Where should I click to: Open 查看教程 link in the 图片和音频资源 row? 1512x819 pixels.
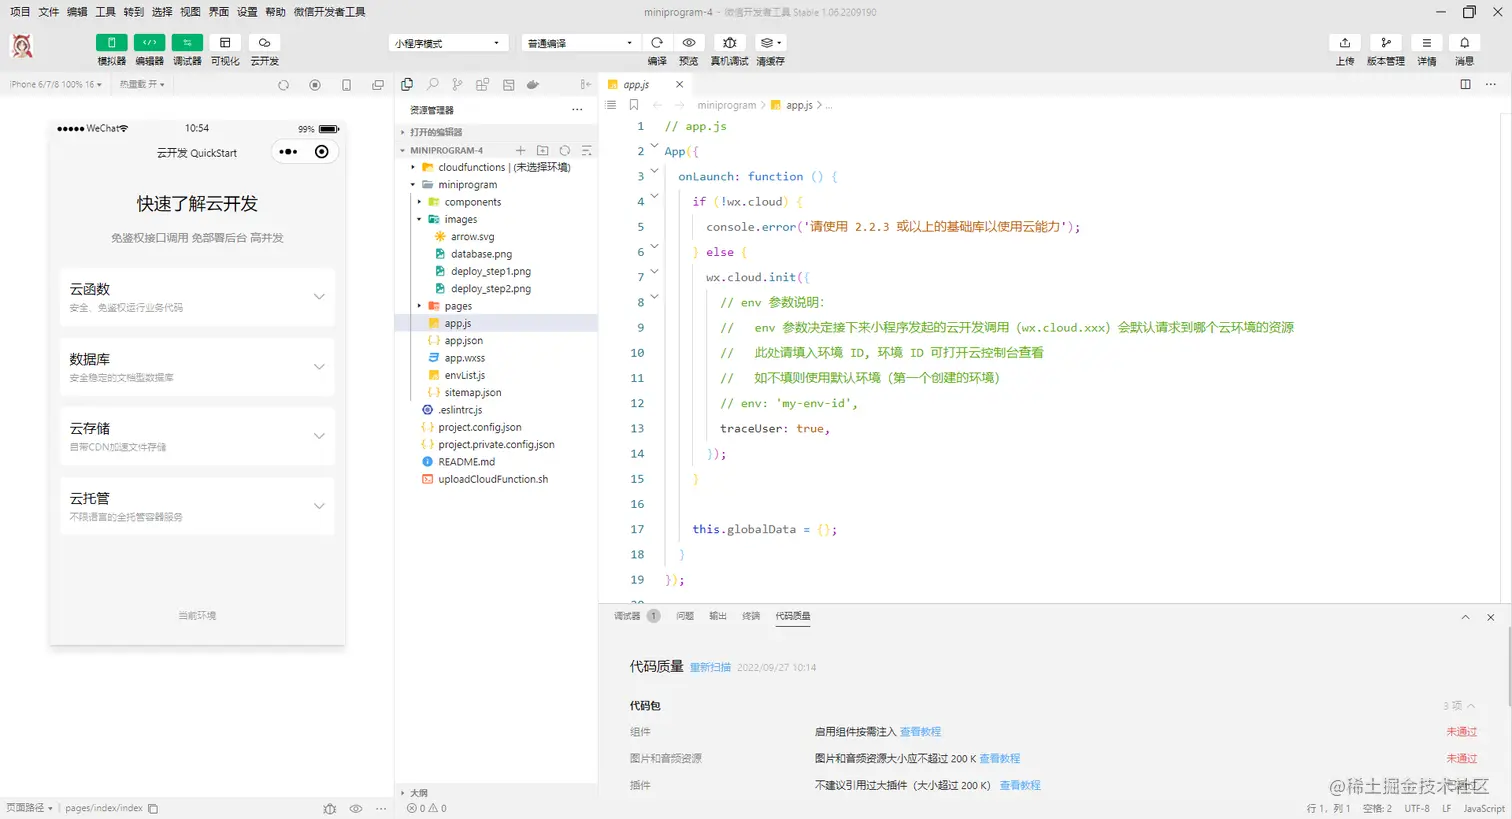999,759
